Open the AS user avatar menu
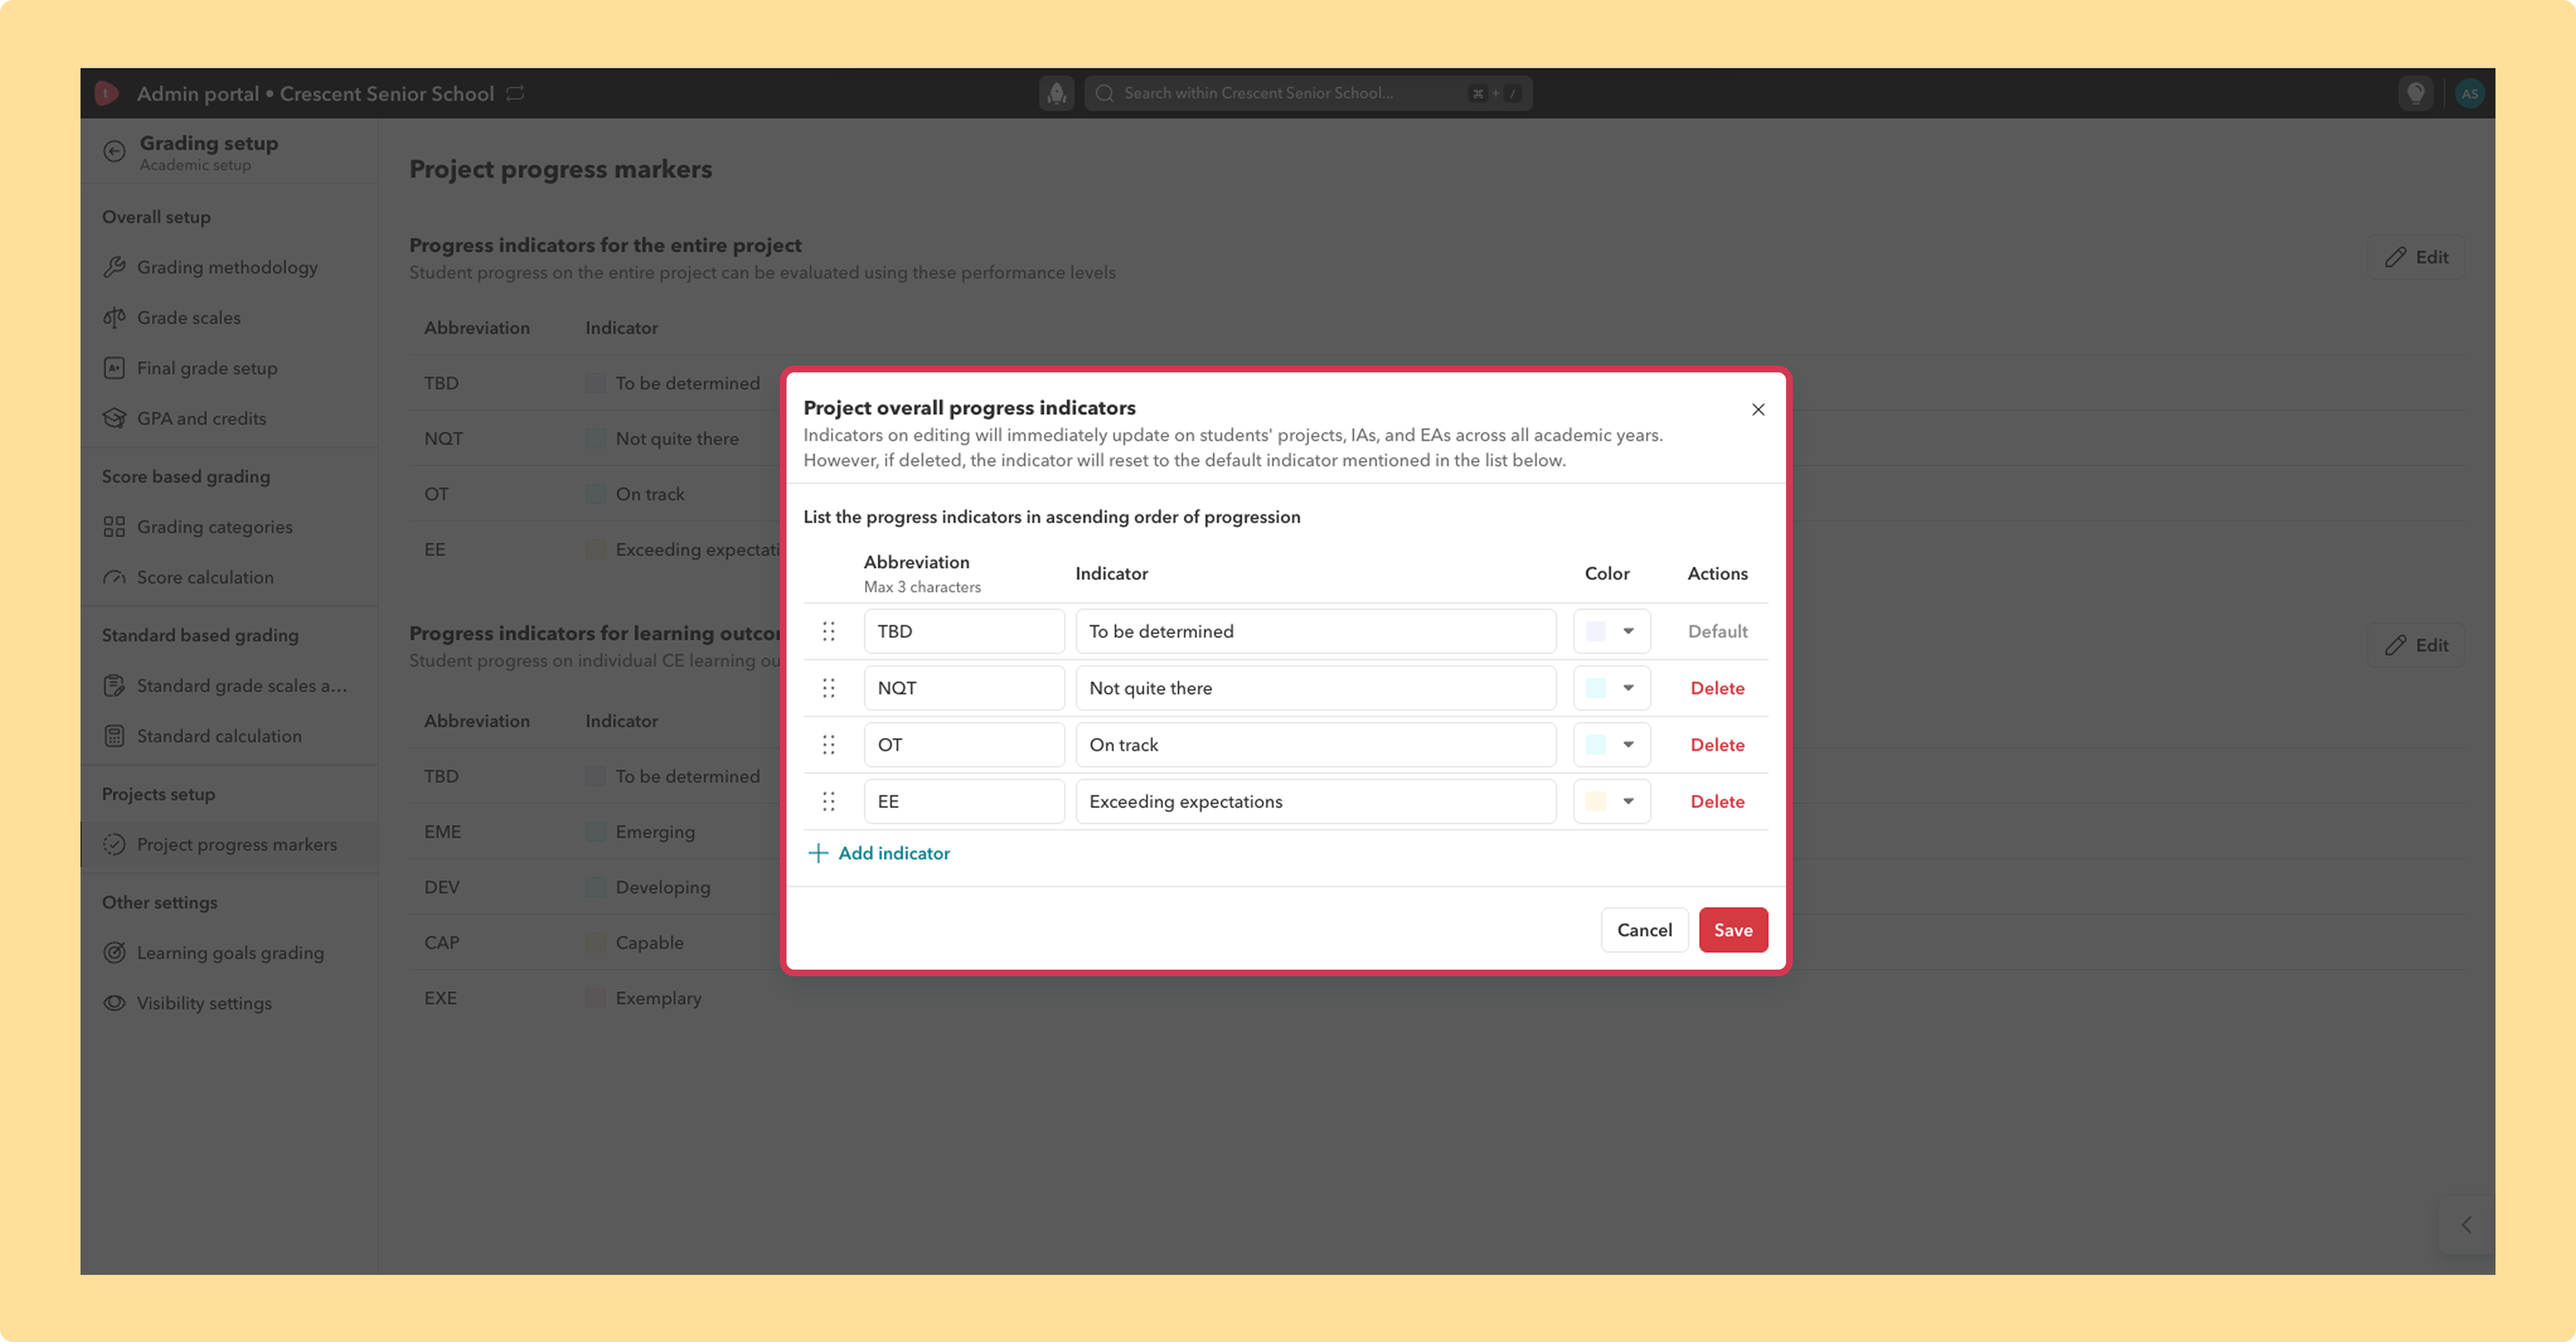Screen dimensions: 2576x1342 coord(2469,93)
